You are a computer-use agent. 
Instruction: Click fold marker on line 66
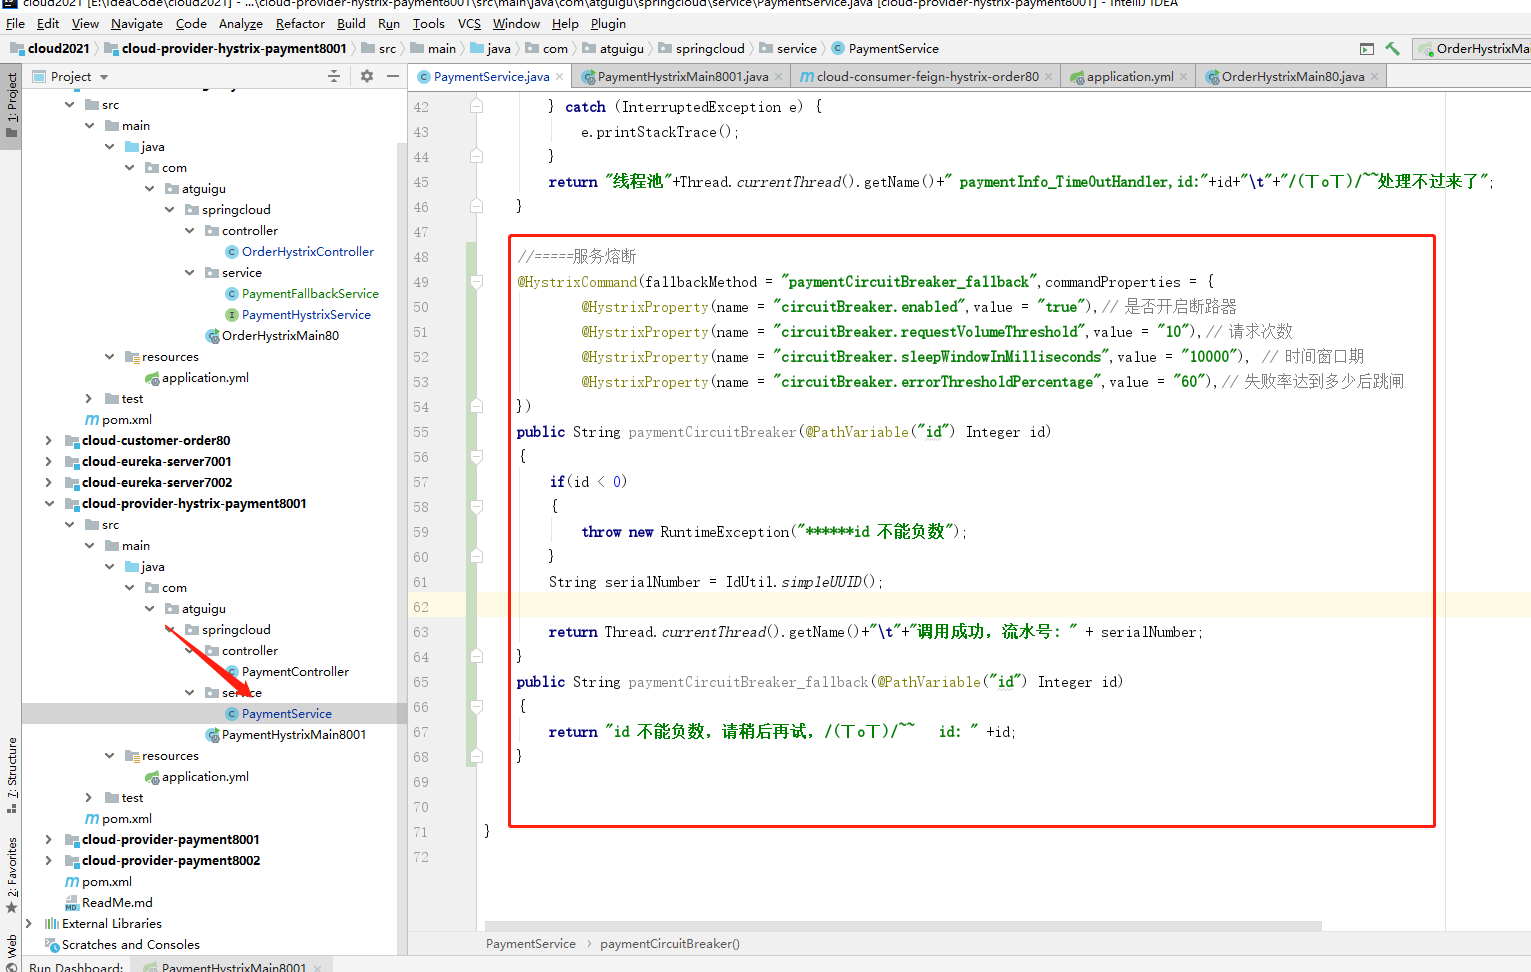click(x=477, y=707)
